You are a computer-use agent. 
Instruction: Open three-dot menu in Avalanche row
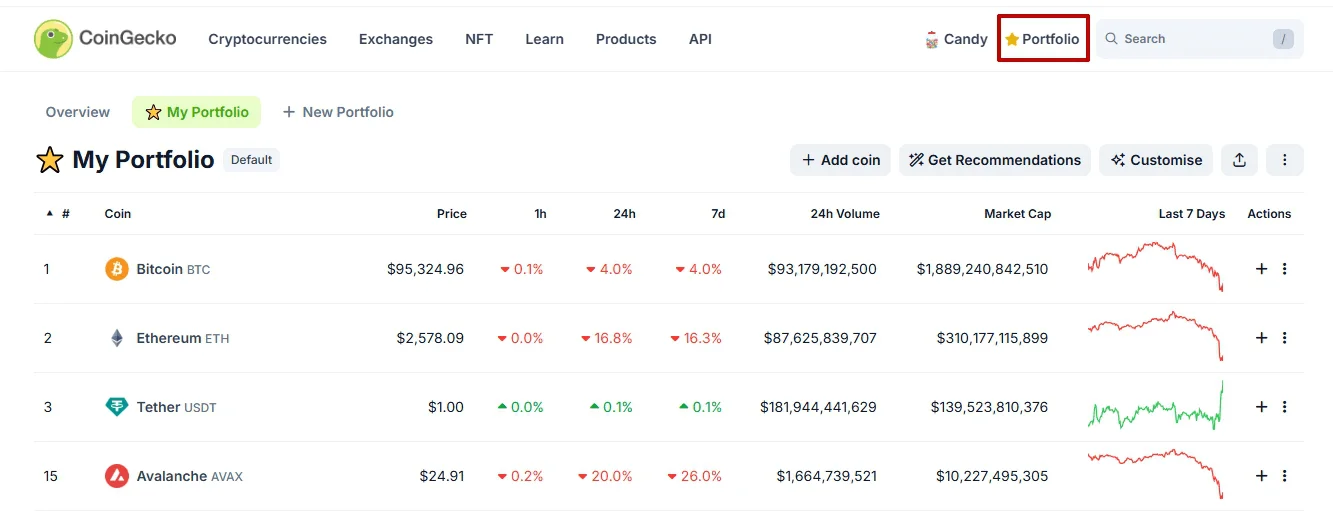pos(1284,476)
